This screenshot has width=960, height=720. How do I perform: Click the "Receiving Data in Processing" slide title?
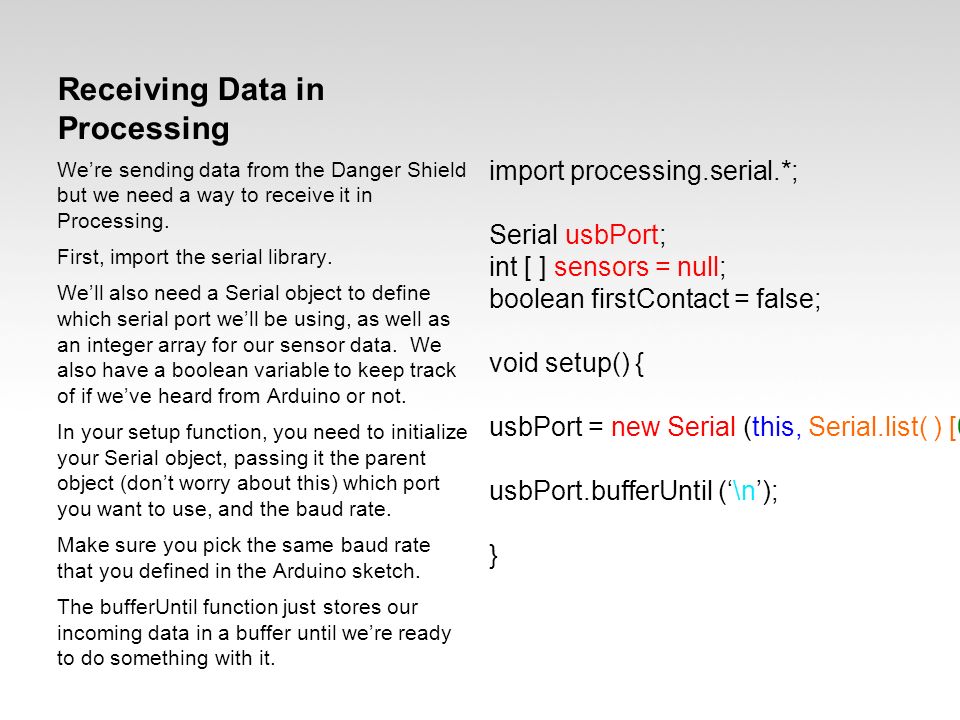tap(191, 109)
